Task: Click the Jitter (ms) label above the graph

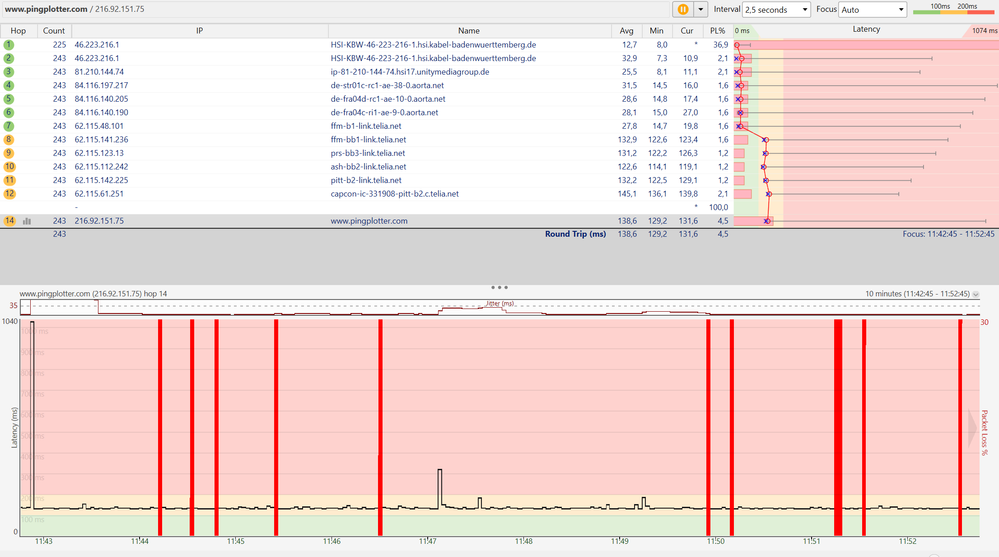Action: pyautogui.click(x=500, y=303)
